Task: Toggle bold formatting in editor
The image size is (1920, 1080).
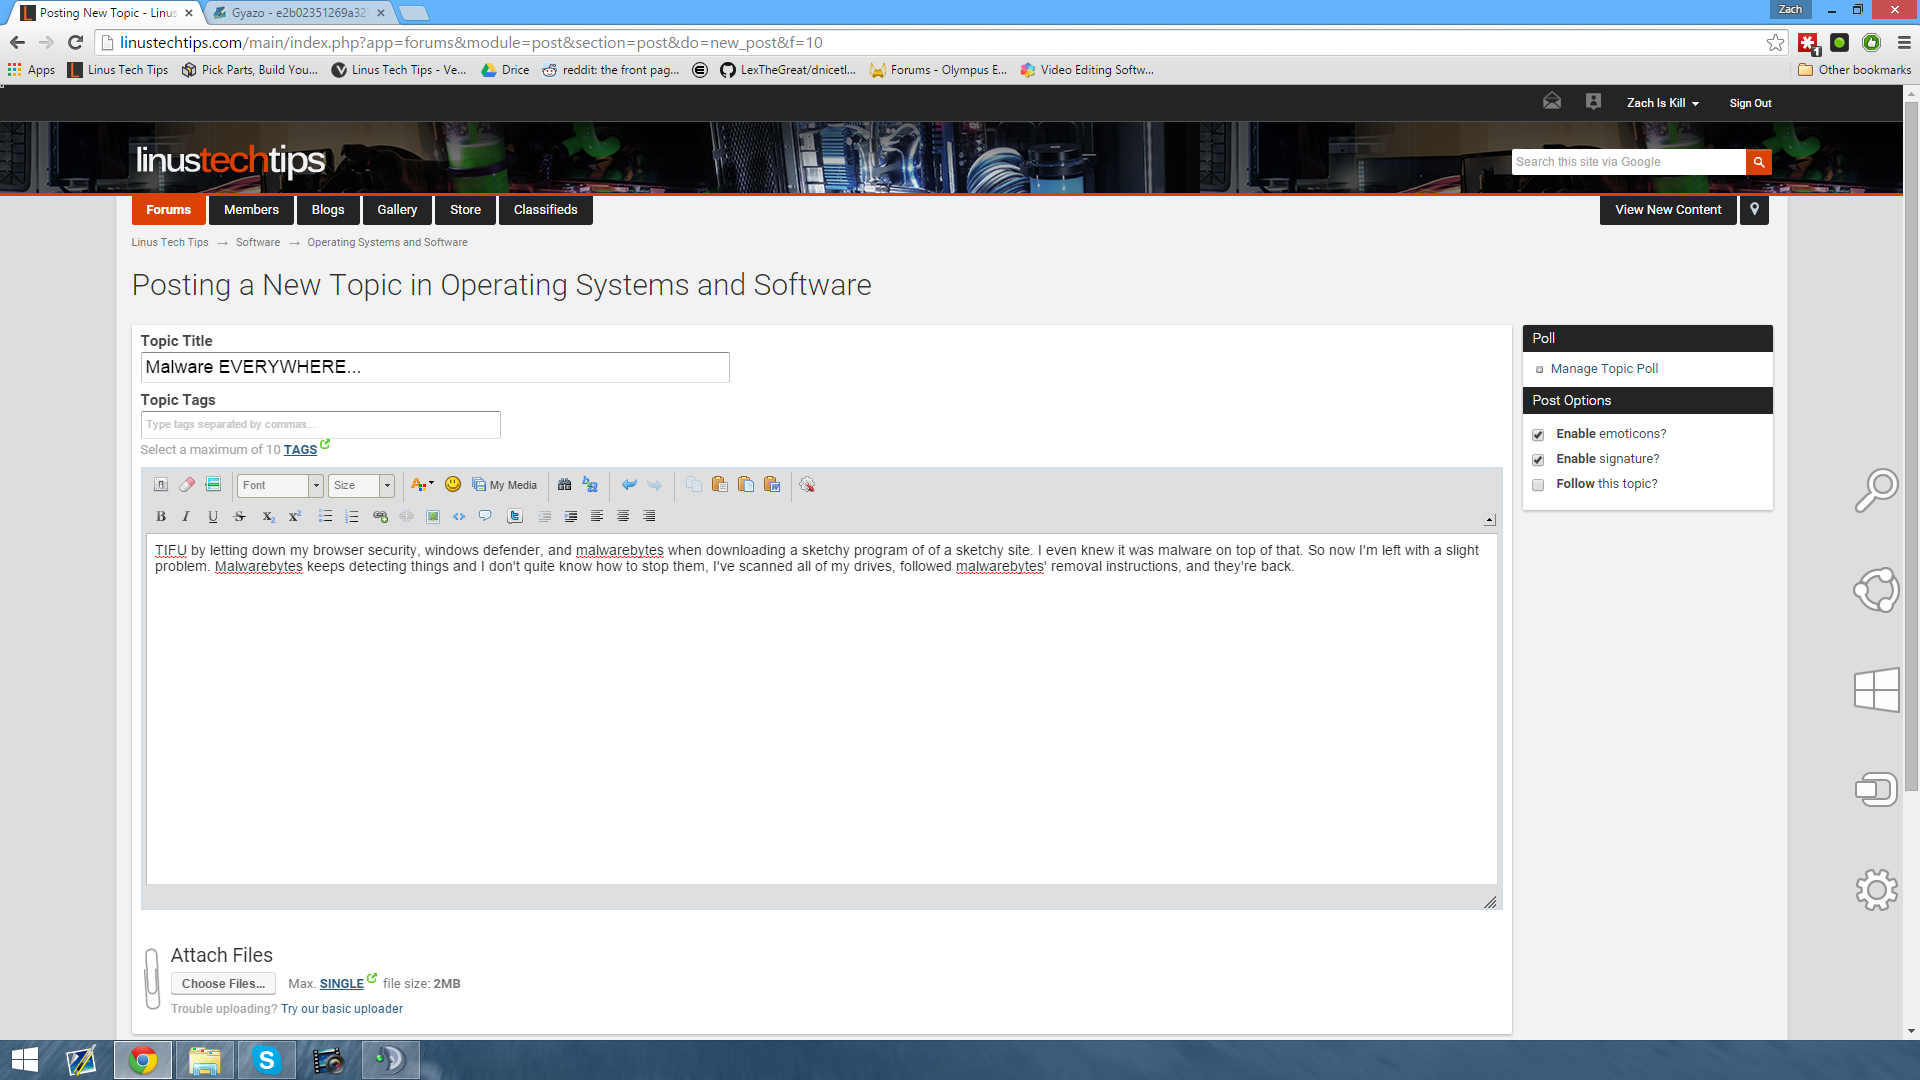Action: (x=161, y=517)
